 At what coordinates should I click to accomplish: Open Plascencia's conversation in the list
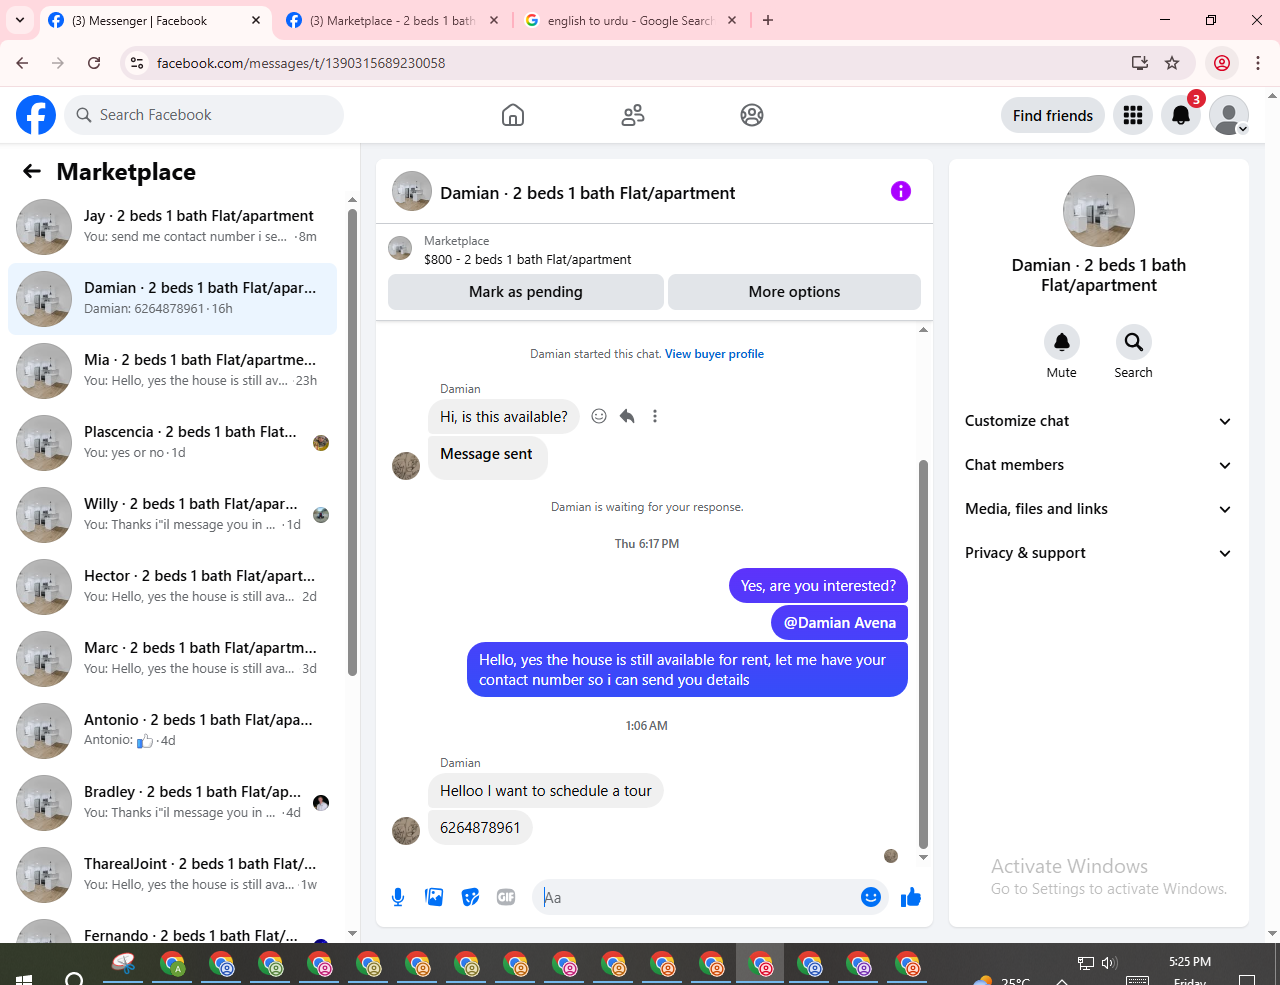click(172, 443)
